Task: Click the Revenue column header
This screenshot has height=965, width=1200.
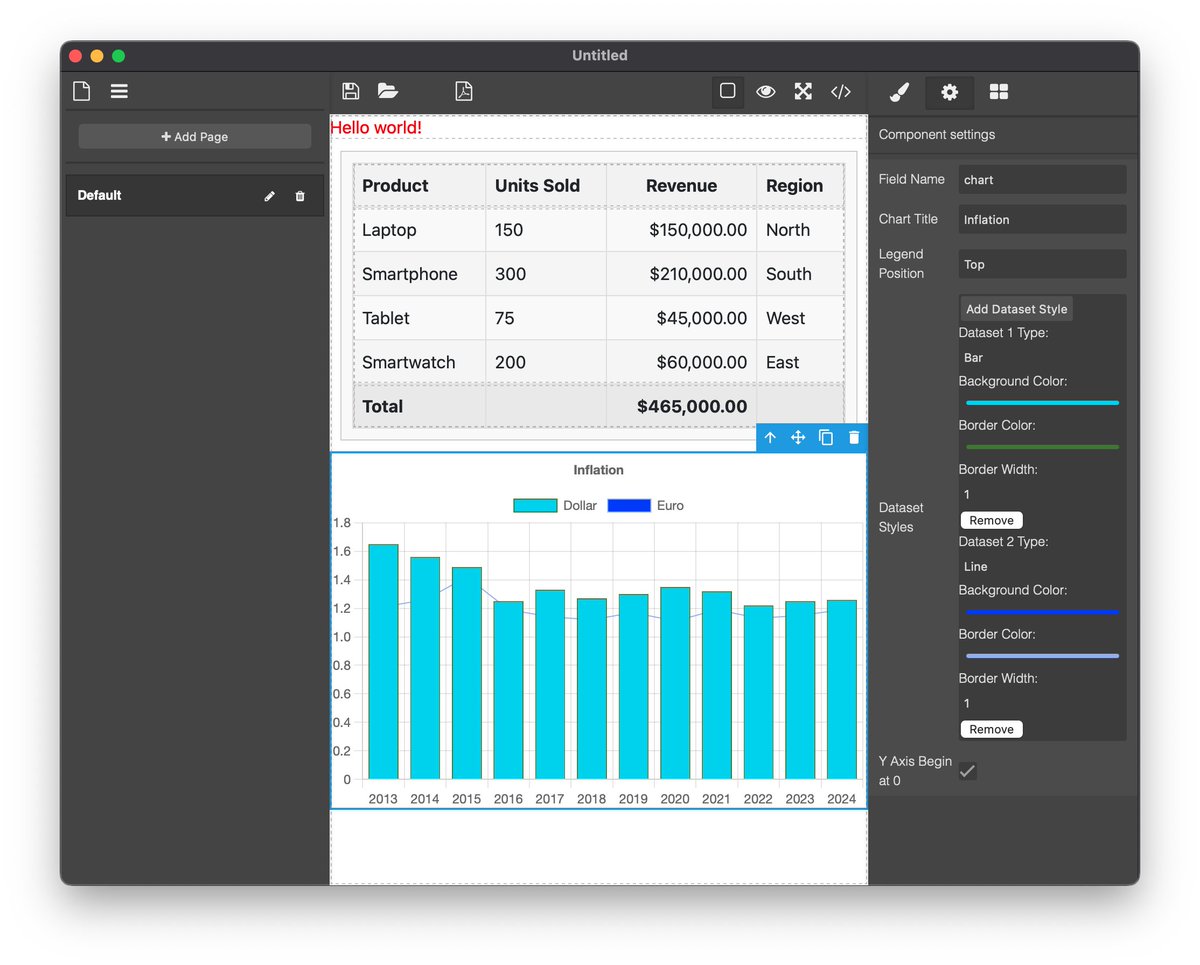Action: [681, 186]
